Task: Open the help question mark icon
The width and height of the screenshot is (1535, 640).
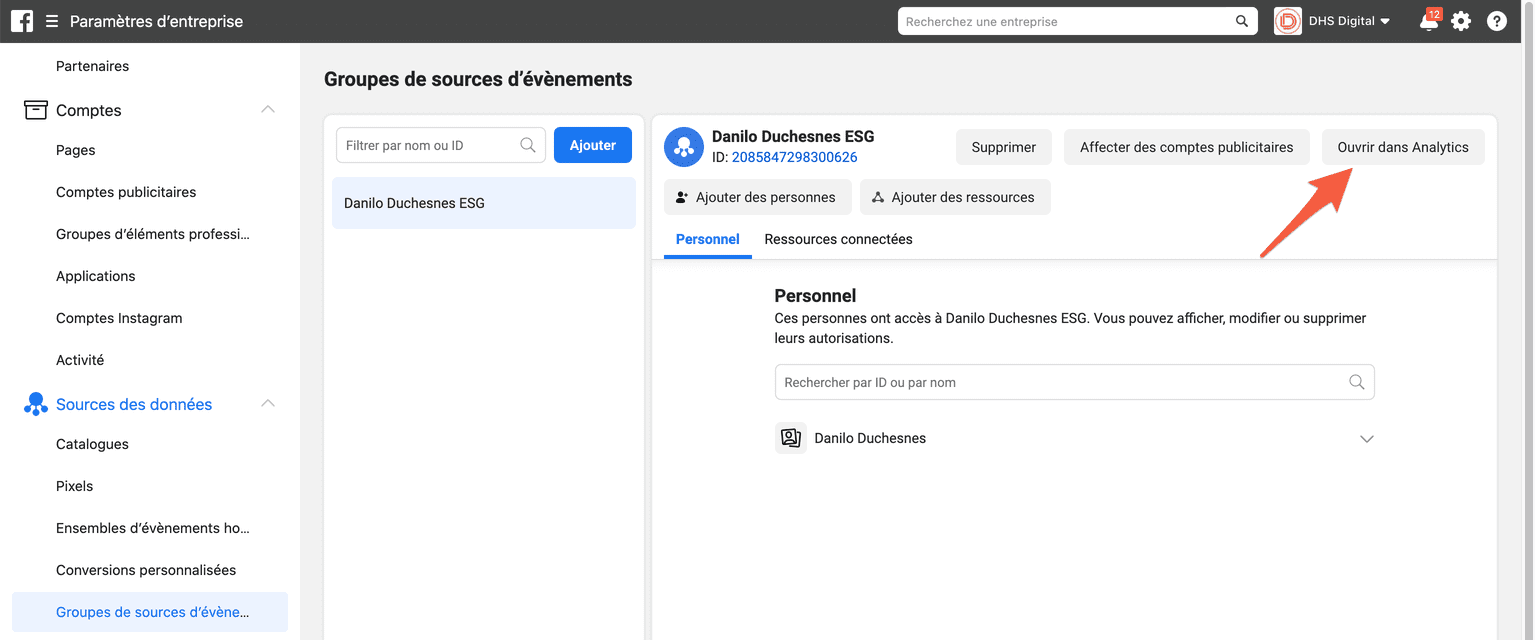Action: (1497, 21)
